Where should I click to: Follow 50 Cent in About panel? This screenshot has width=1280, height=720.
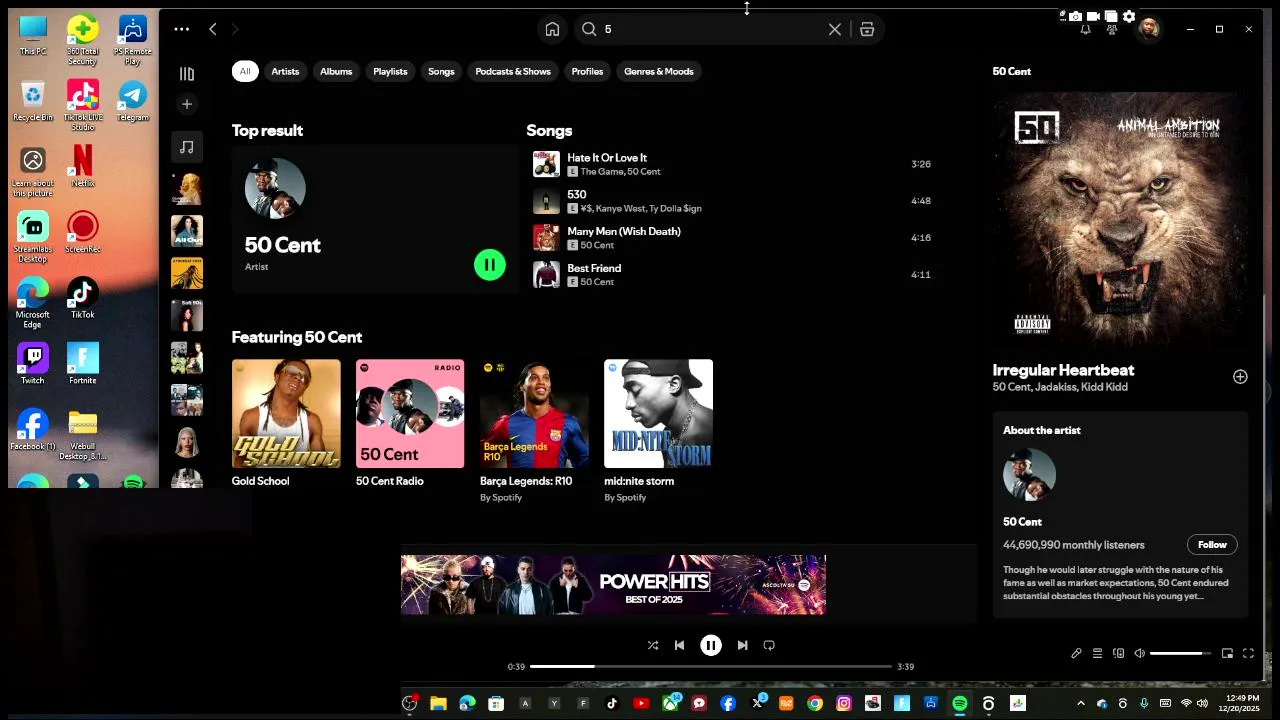point(1212,545)
